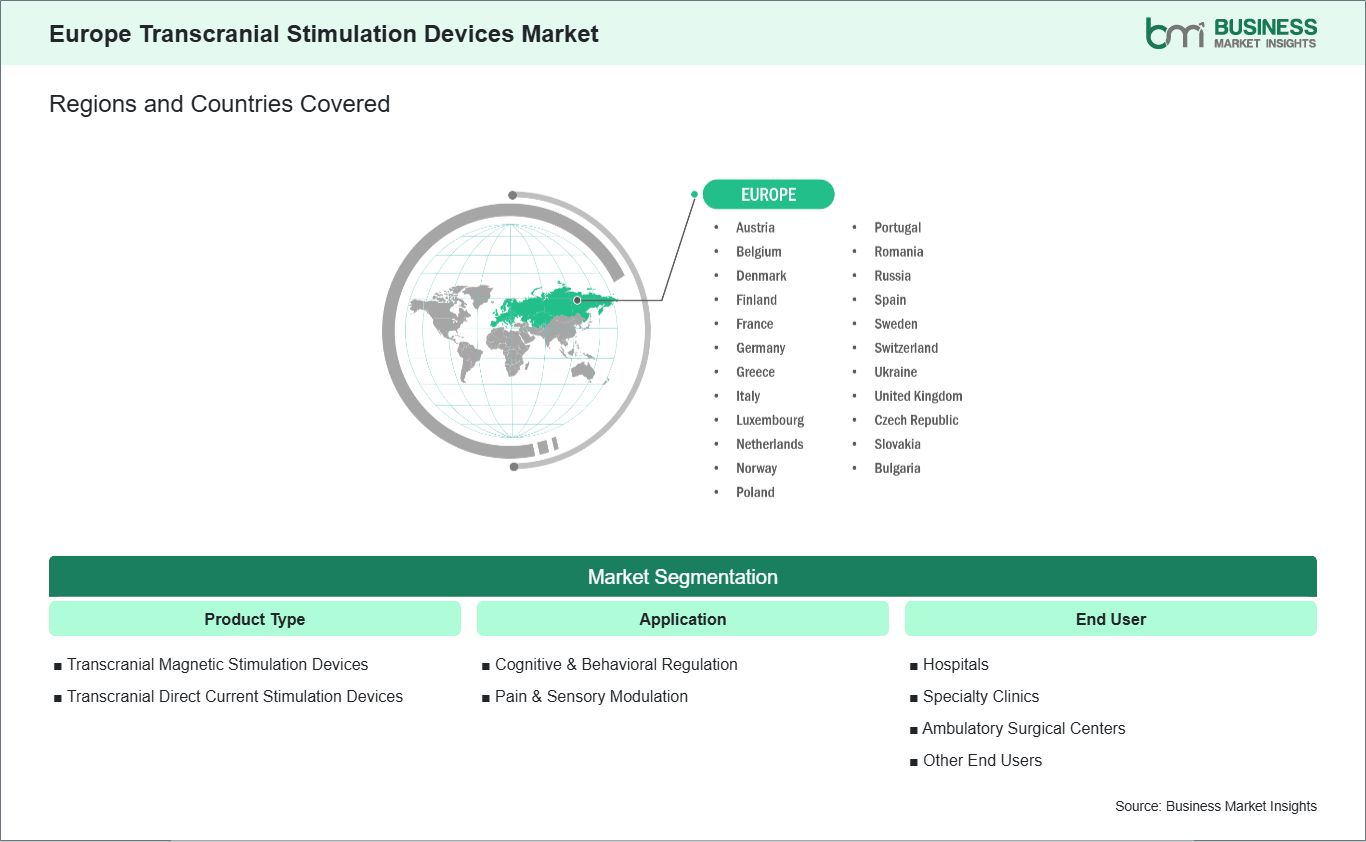Click 'Italy' in the country list
The width and height of the screenshot is (1366, 842).
click(x=748, y=396)
